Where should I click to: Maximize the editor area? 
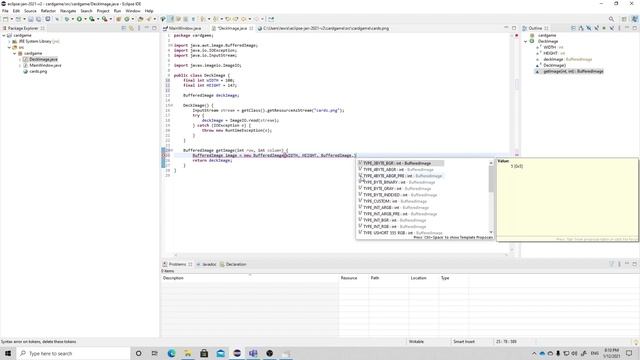click(x=514, y=28)
